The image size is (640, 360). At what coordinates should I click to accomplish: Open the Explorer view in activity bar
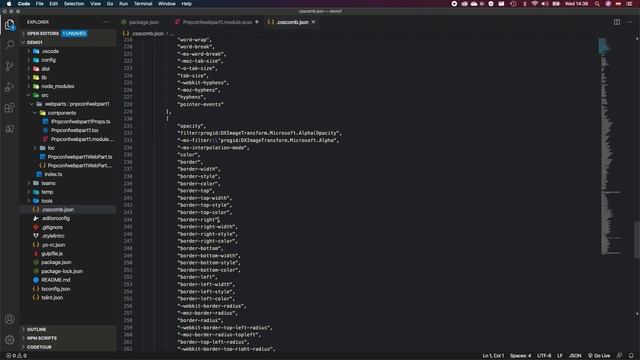point(10,25)
